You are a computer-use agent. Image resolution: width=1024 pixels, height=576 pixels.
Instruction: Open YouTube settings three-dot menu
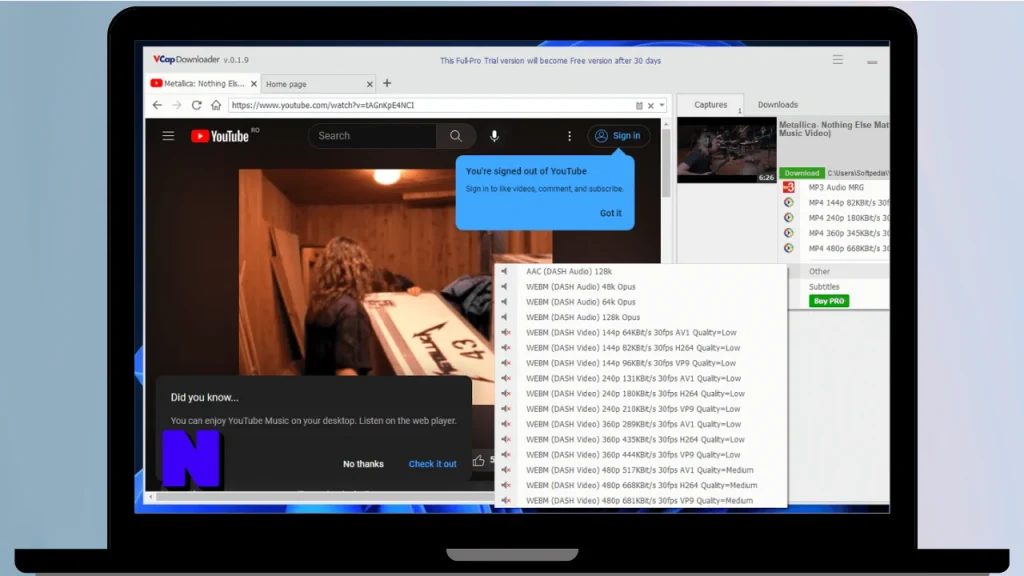point(569,136)
